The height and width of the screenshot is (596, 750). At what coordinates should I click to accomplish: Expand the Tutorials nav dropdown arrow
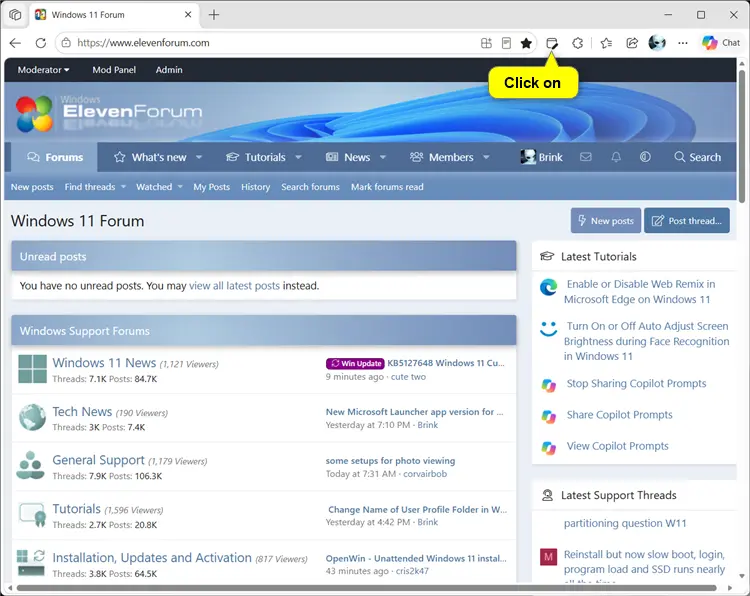pos(298,157)
